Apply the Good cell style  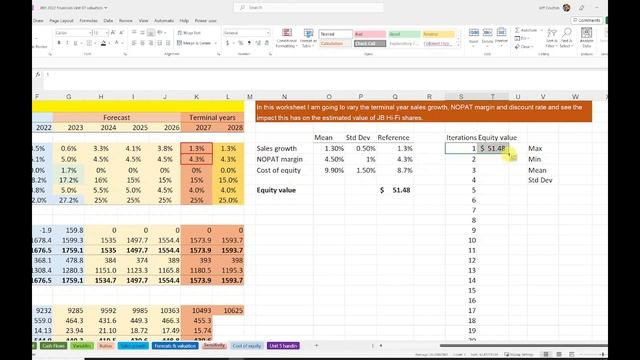(x=404, y=34)
